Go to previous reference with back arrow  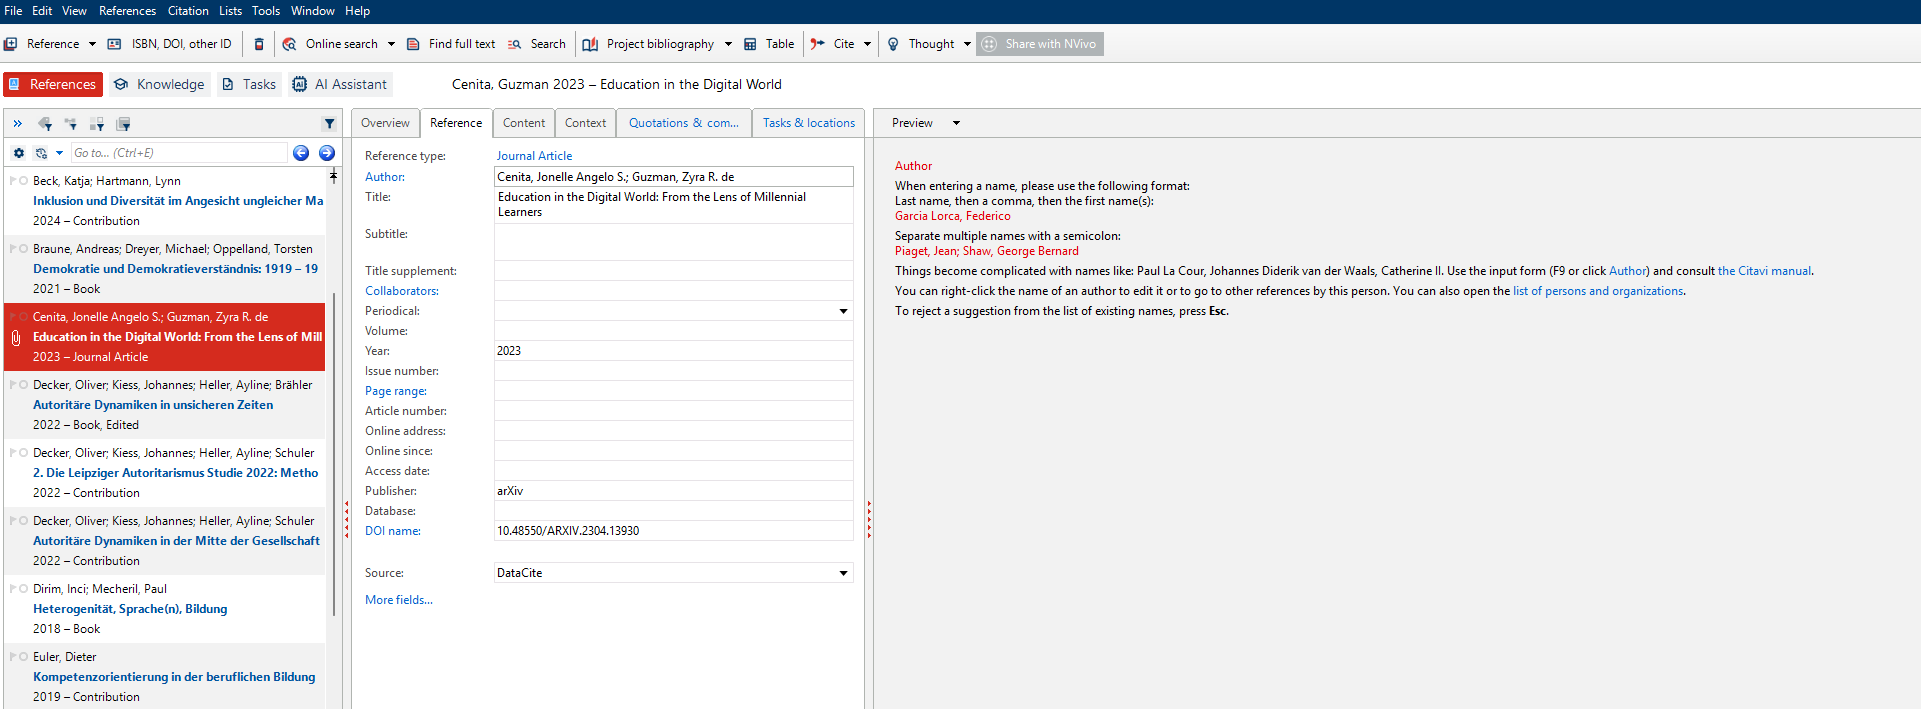coord(301,153)
